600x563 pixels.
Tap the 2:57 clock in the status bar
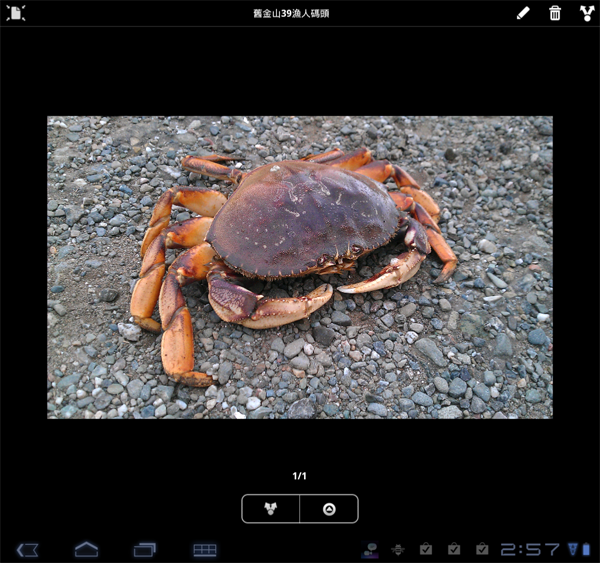530,550
